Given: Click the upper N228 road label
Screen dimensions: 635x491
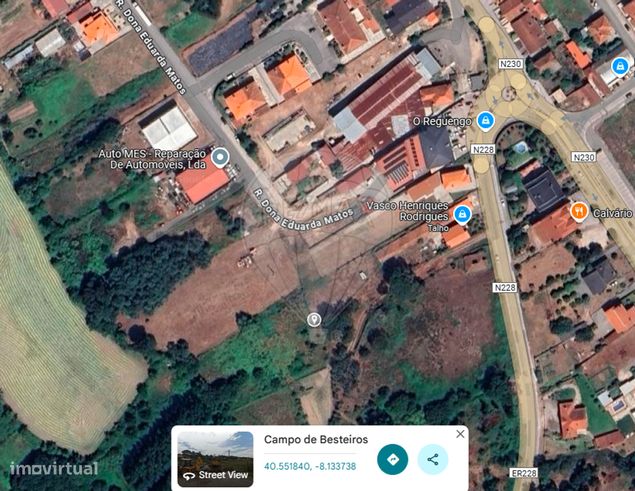Looking at the screenshot, I should [484, 149].
